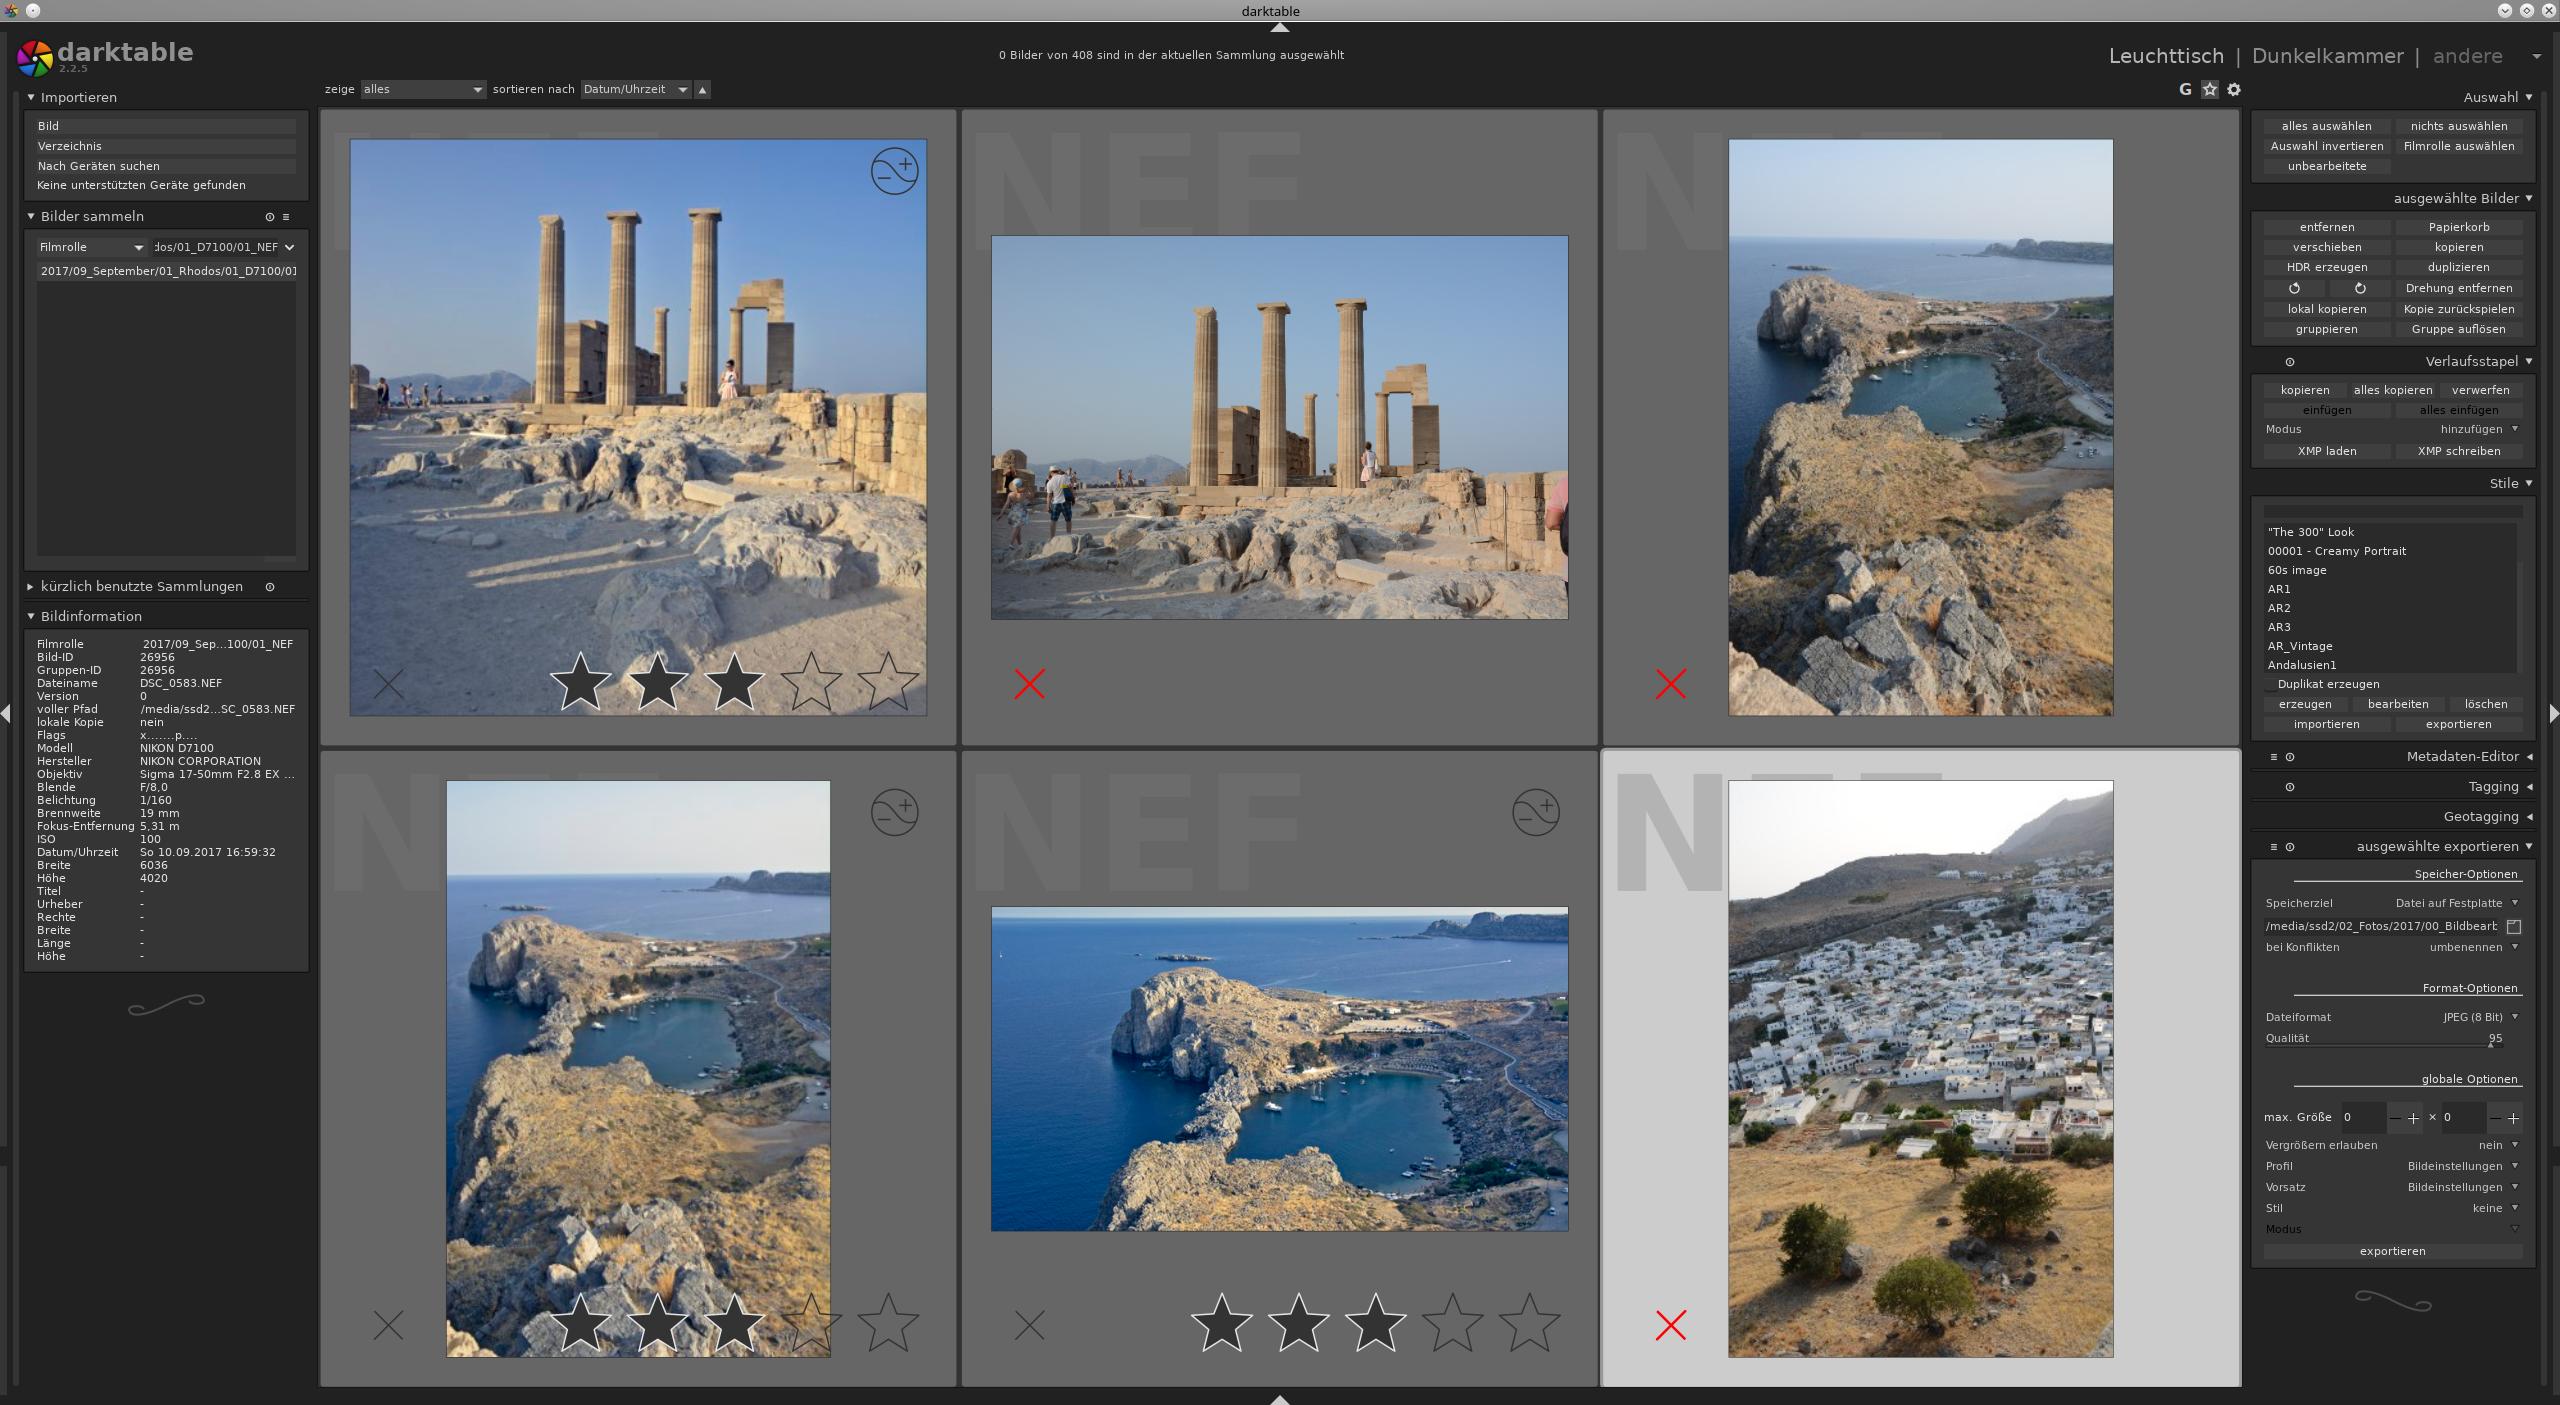This screenshot has height=1405, width=2560.
Task: Click reset icon of Verlaufsstapel panel
Action: click(2290, 362)
